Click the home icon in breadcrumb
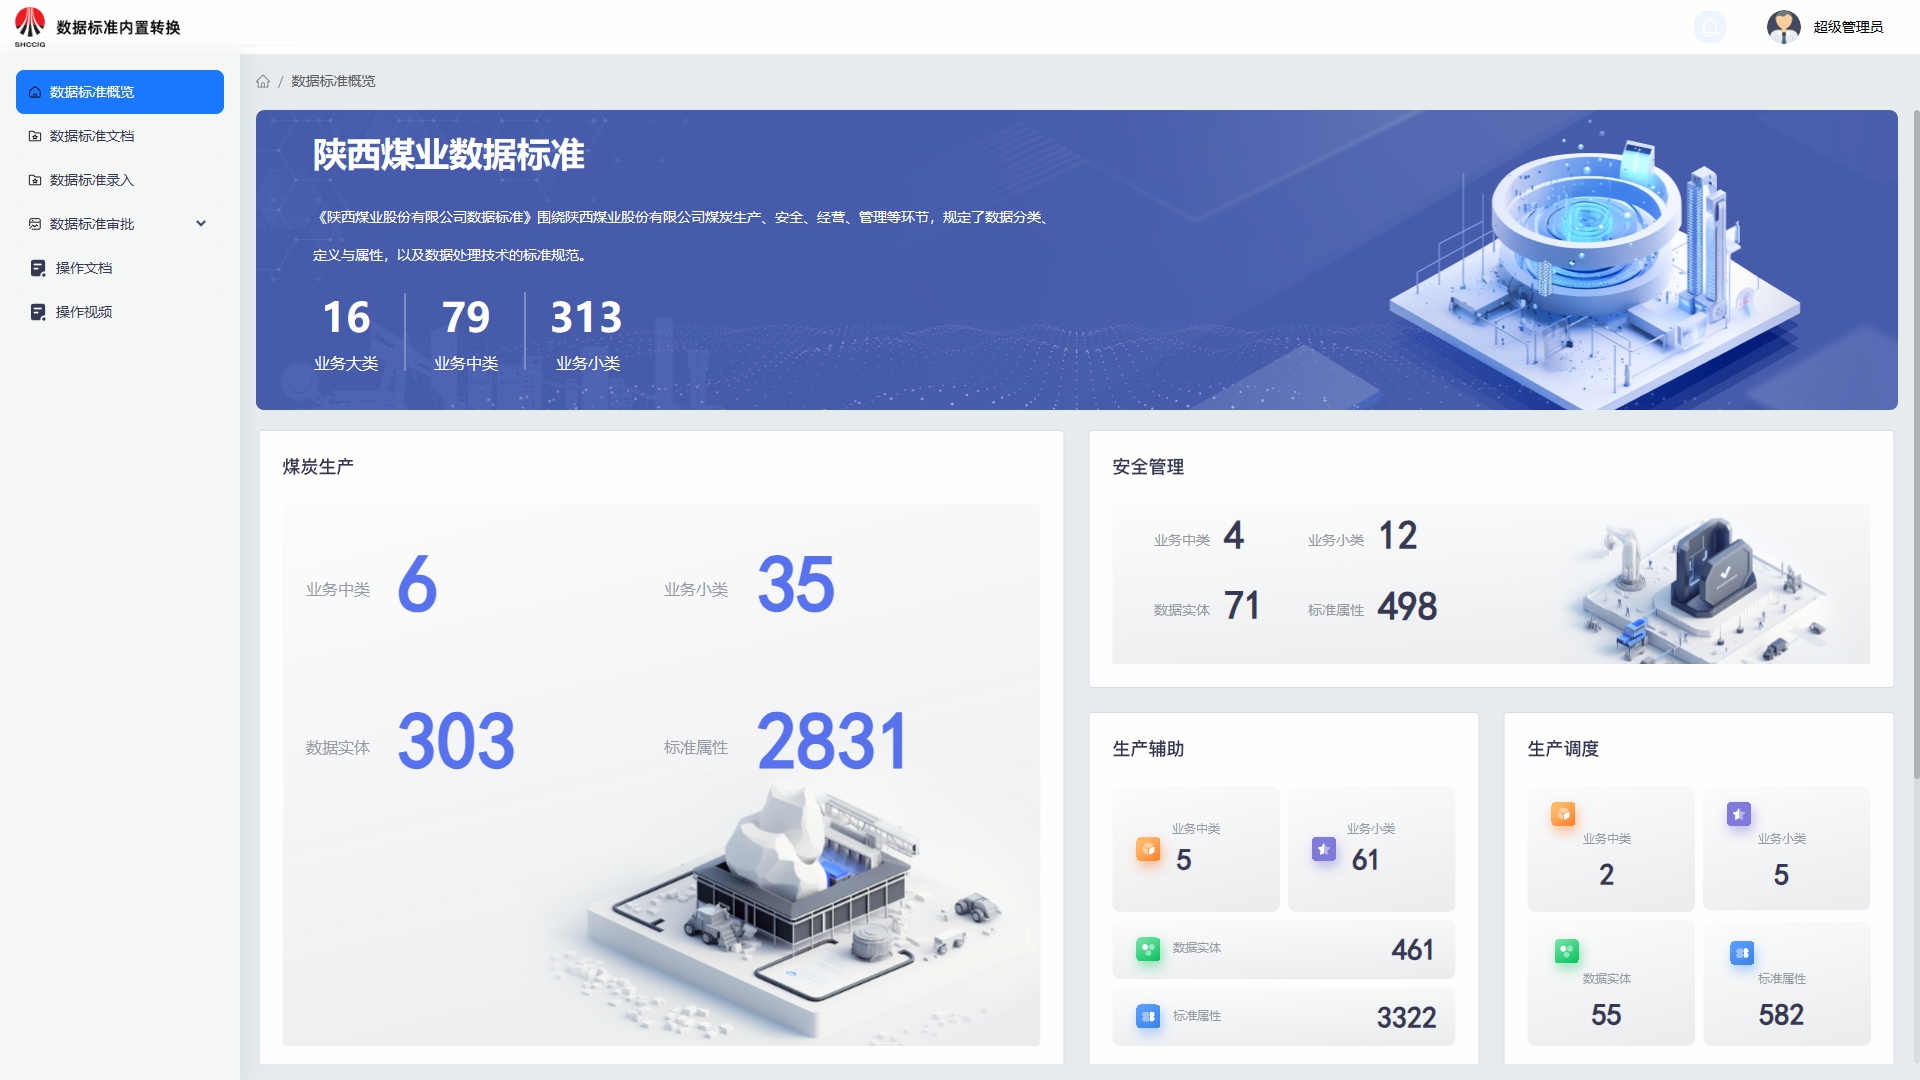The image size is (1920, 1080). click(263, 81)
